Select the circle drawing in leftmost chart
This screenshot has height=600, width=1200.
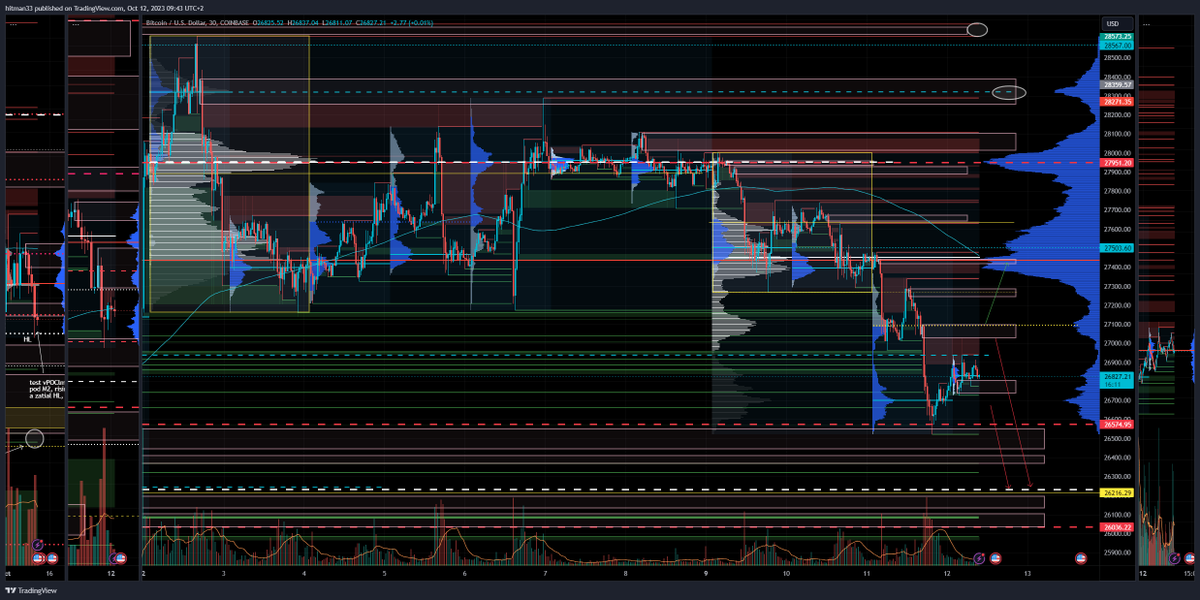pyautogui.click(x=35, y=438)
